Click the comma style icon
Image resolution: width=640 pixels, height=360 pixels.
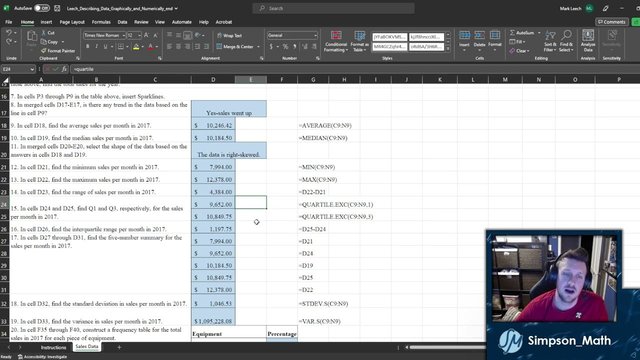click(295, 47)
